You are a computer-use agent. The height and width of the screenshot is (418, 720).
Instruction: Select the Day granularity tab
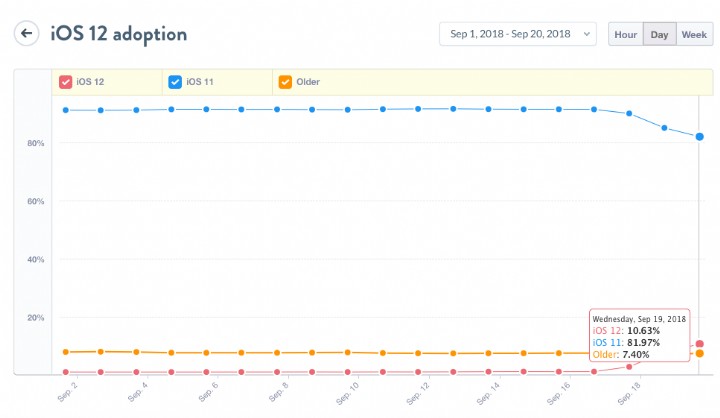click(x=659, y=34)
